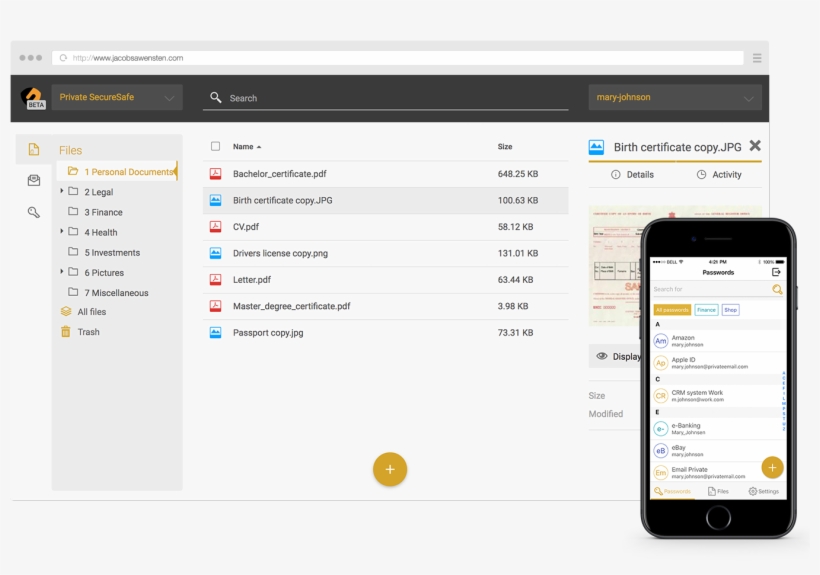
Task: Select the Finance filter tag on phone
Action: click(706, 310)
